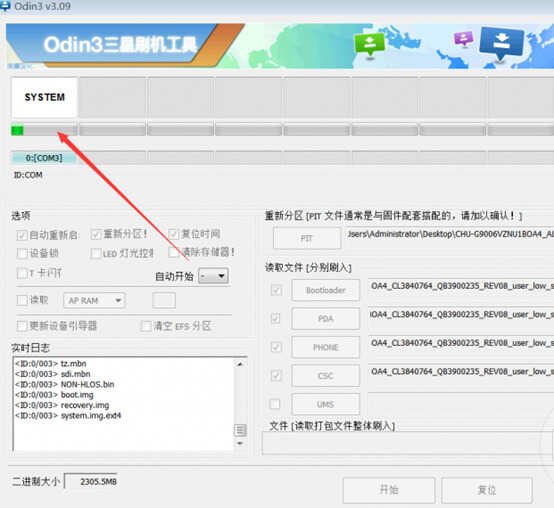Screen dimensions: 554x508
Task: Click the Odin3 app icon in title bar
Action: click(x=5, y=6)
